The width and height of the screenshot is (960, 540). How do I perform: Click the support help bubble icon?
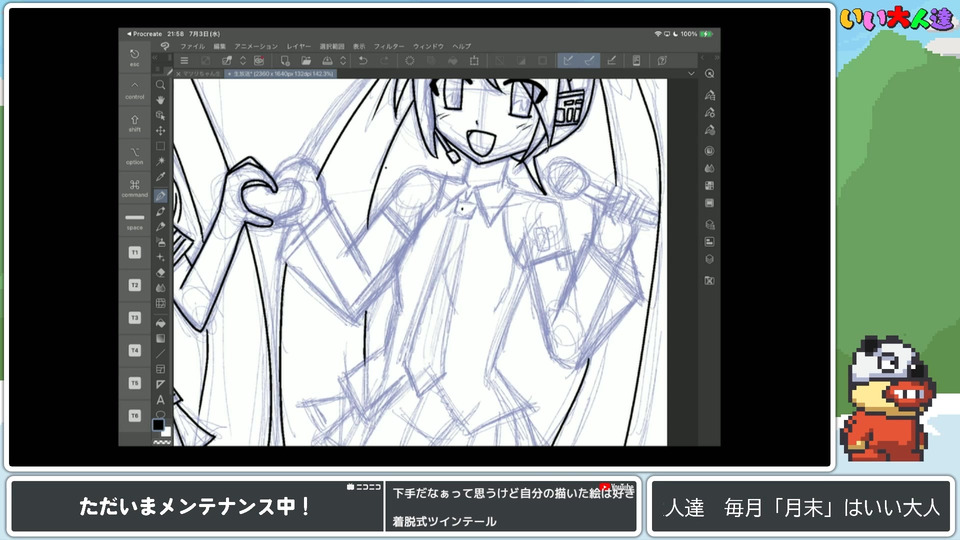coord(662,61)
